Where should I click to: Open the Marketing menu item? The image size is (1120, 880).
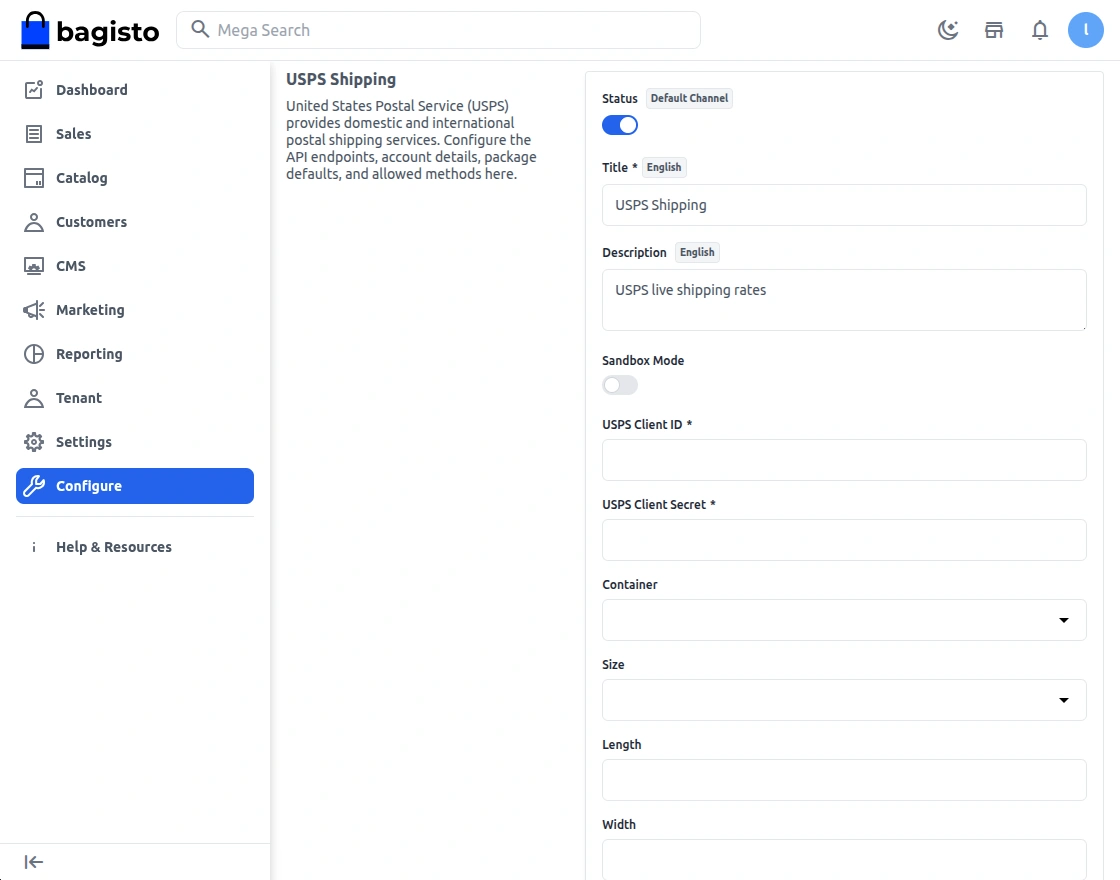click(134, 310)
